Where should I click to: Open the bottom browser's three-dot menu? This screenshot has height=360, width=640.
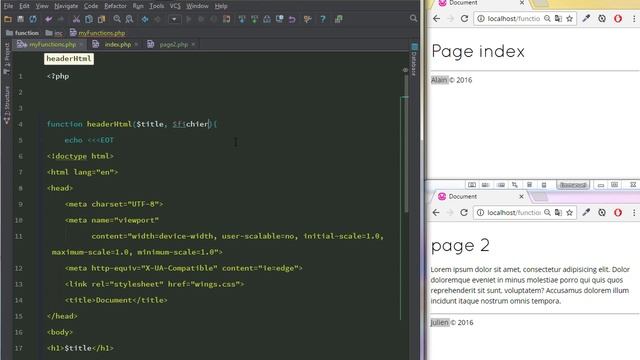tap(633, 212)
